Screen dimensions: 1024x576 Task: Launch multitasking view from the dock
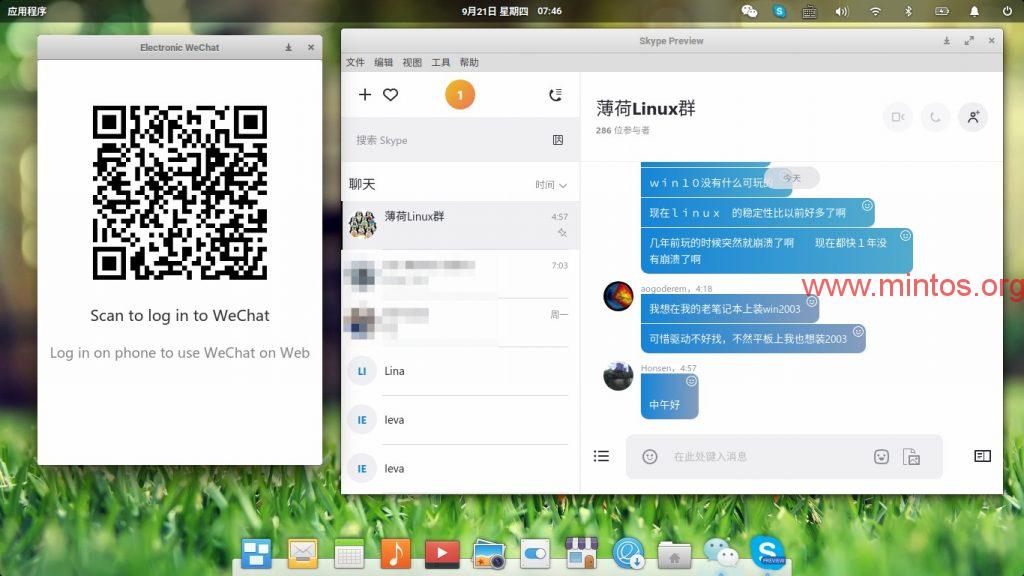[256, 554]
